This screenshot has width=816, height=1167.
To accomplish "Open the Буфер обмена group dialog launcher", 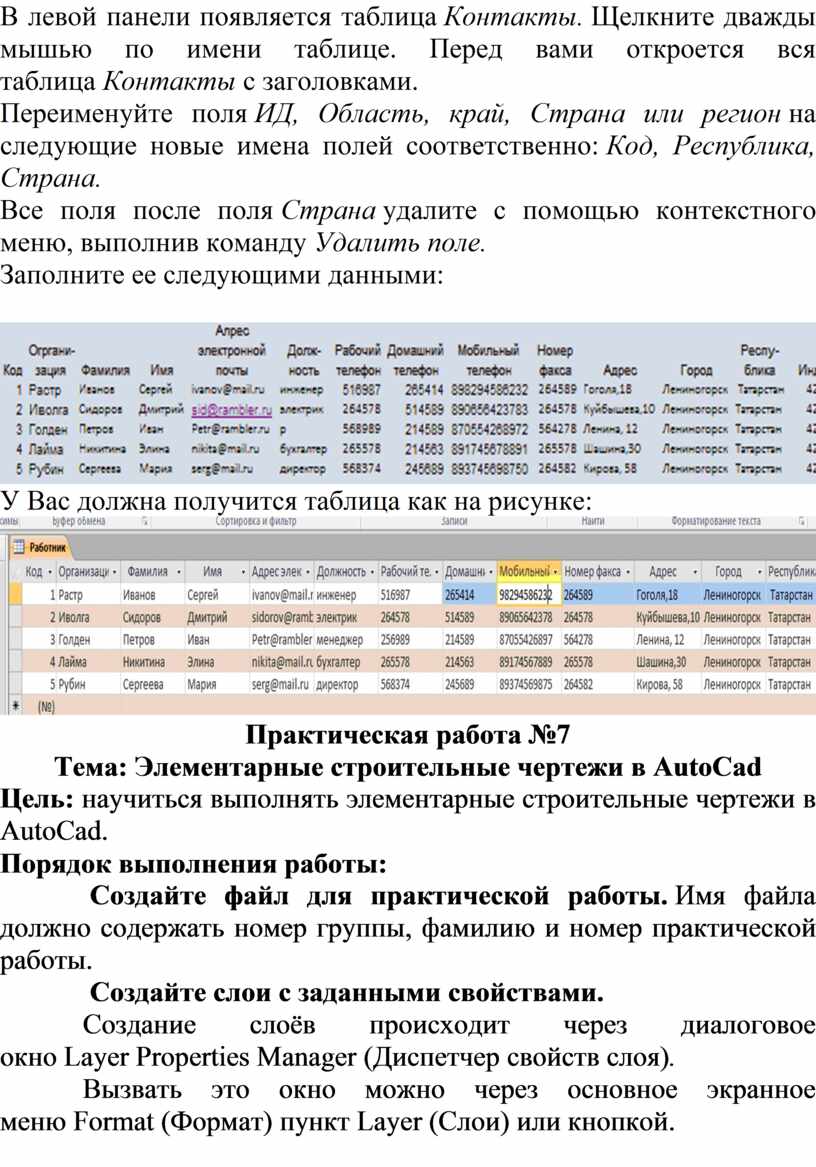I will pos(144,522).
